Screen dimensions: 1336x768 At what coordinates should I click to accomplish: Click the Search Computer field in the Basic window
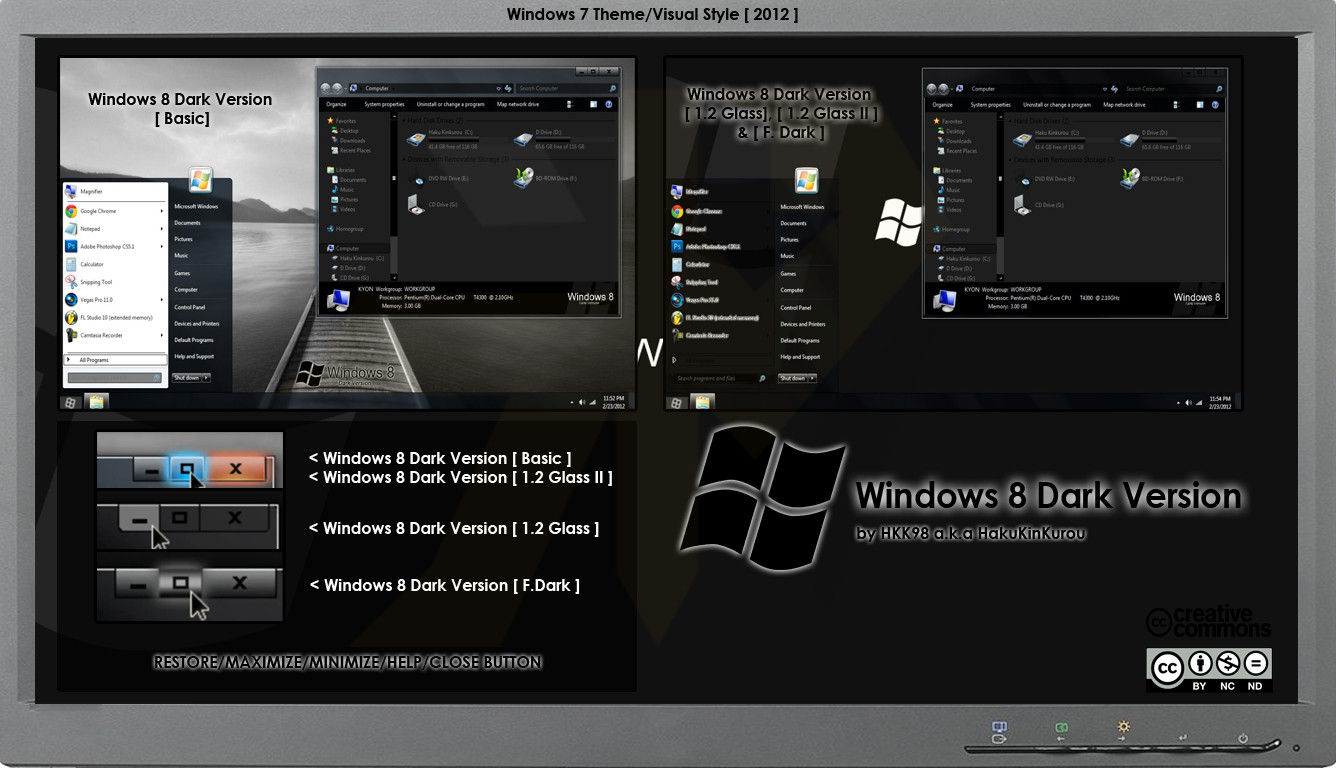566,88
